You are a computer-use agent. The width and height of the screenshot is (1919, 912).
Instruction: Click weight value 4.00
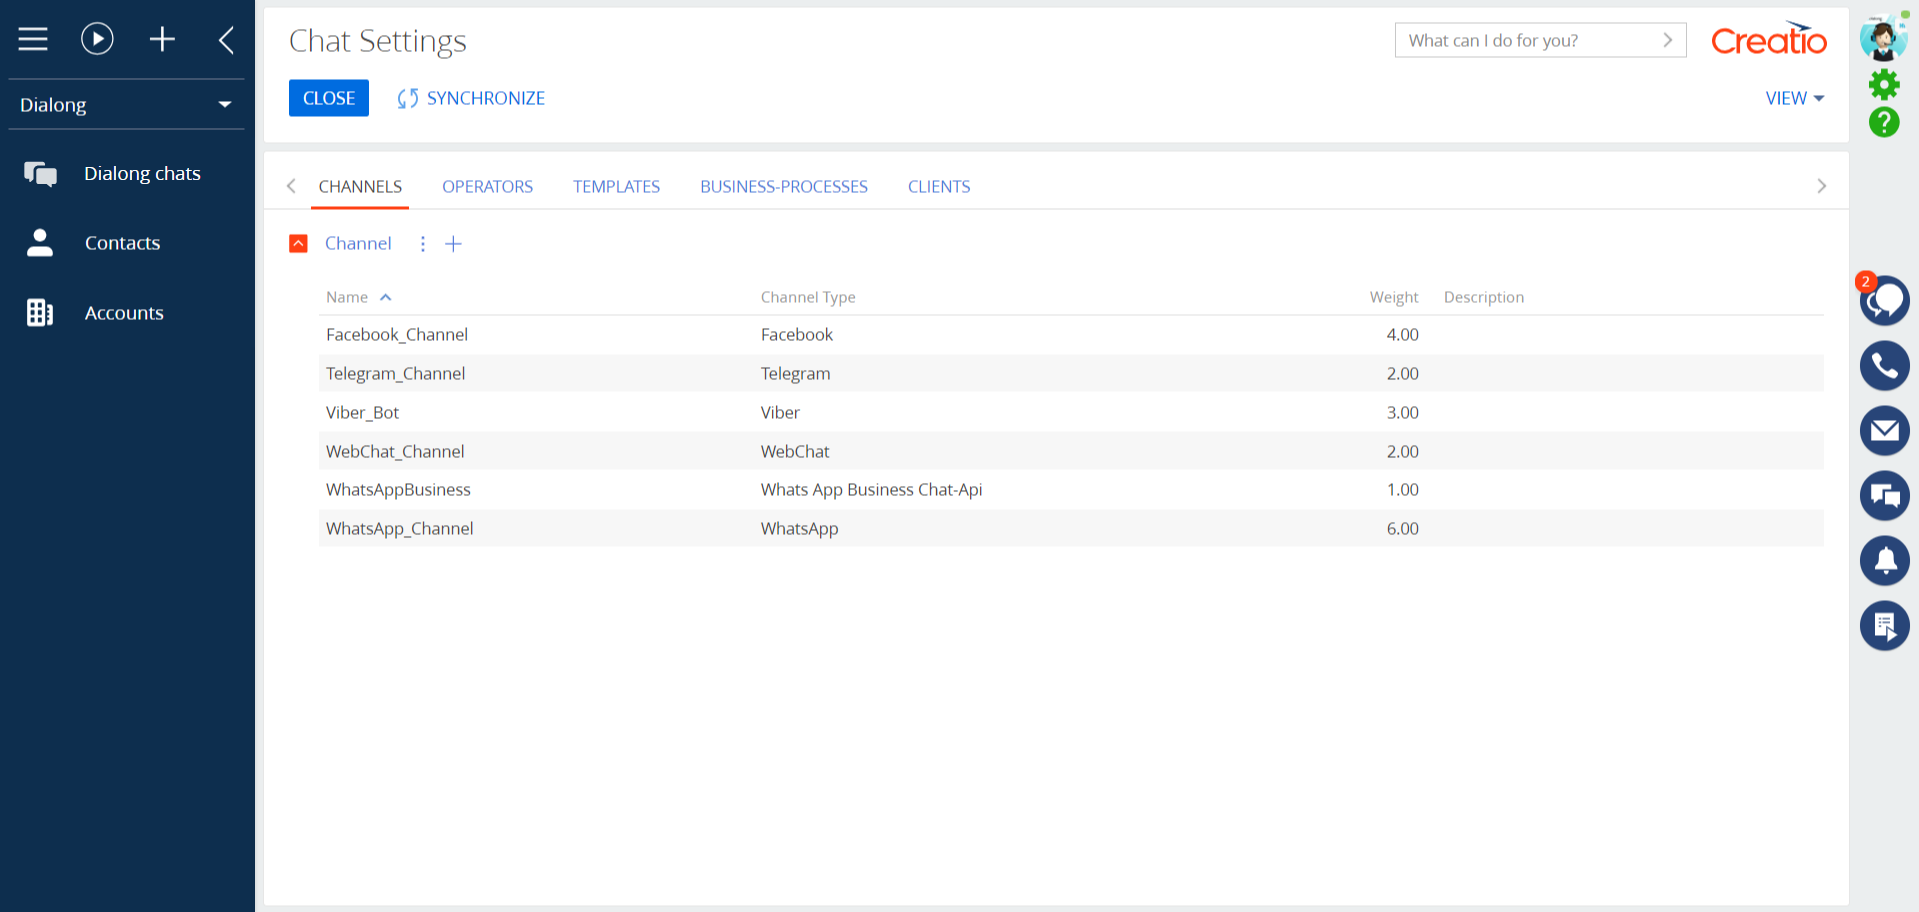pos(1402,335)
